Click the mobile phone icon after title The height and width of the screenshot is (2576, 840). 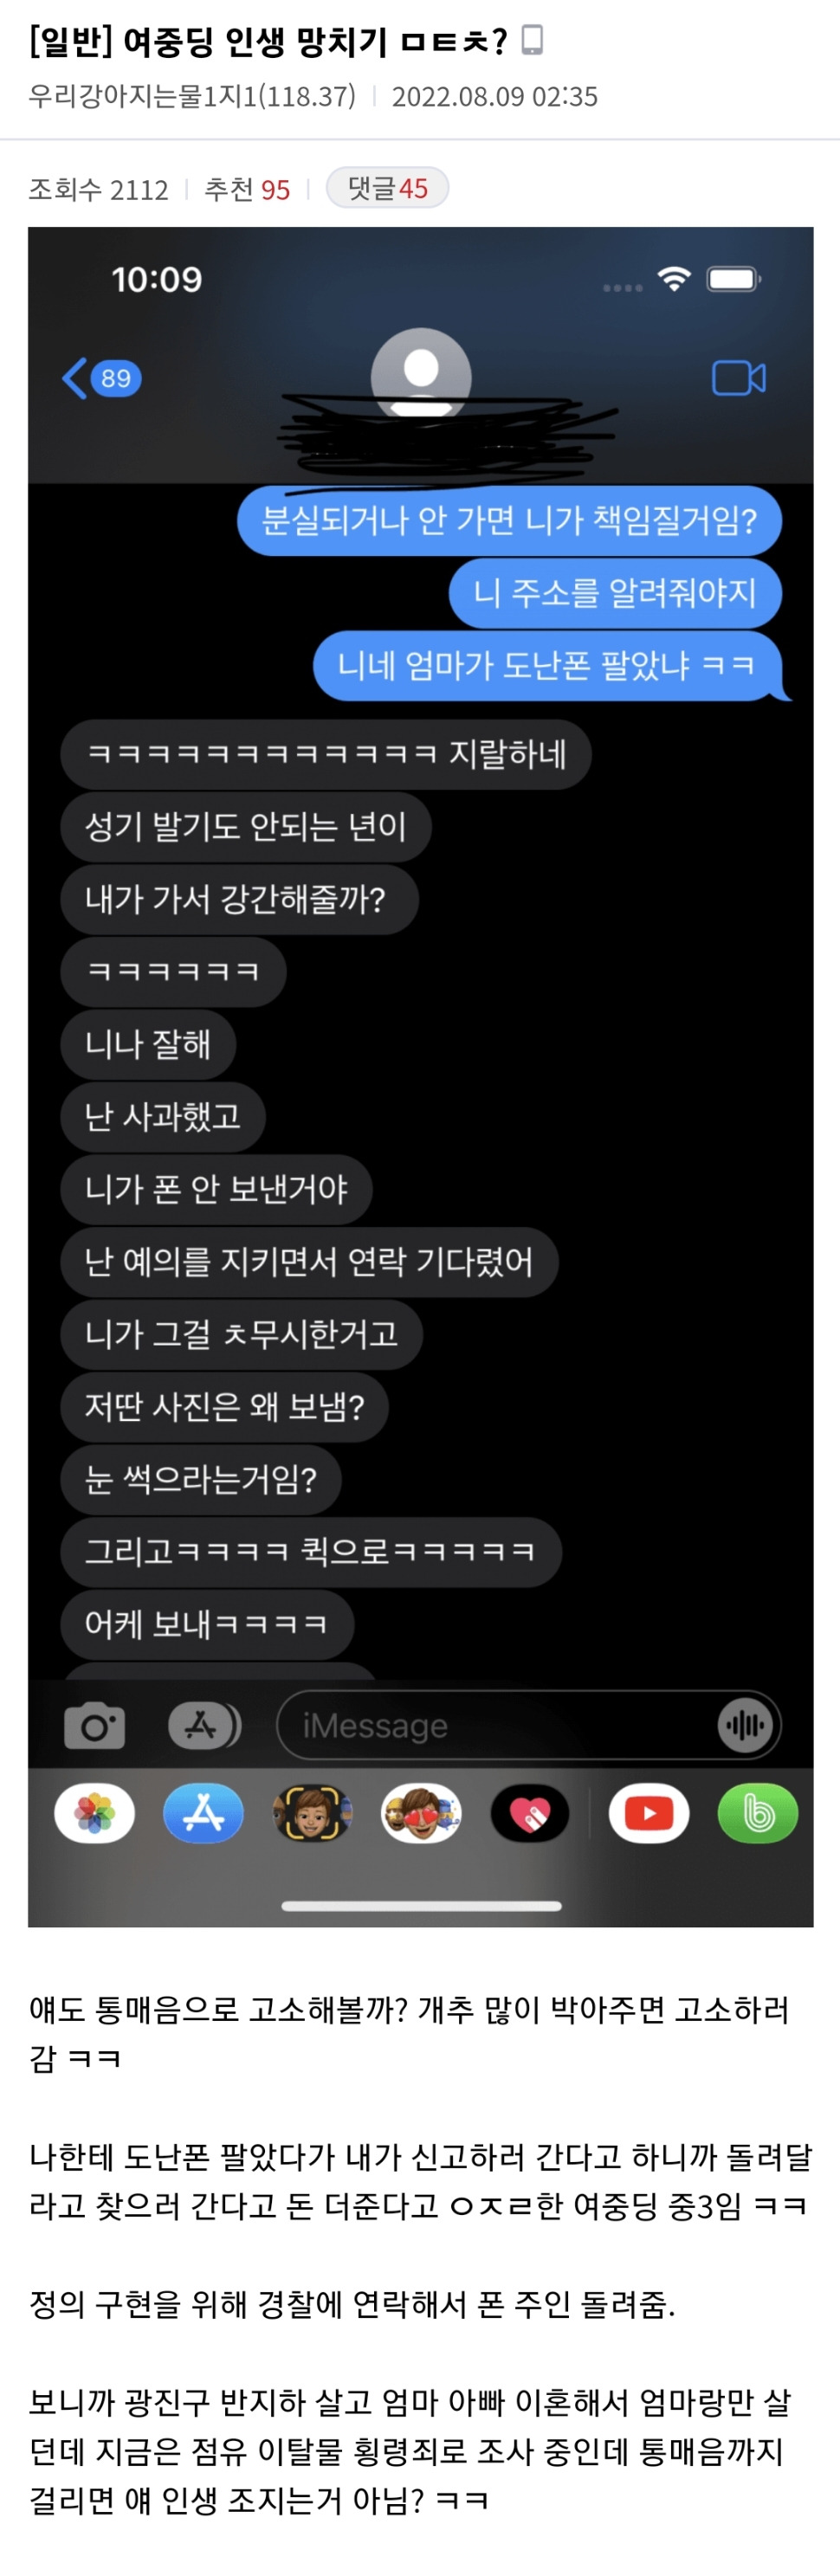[533, 41]
